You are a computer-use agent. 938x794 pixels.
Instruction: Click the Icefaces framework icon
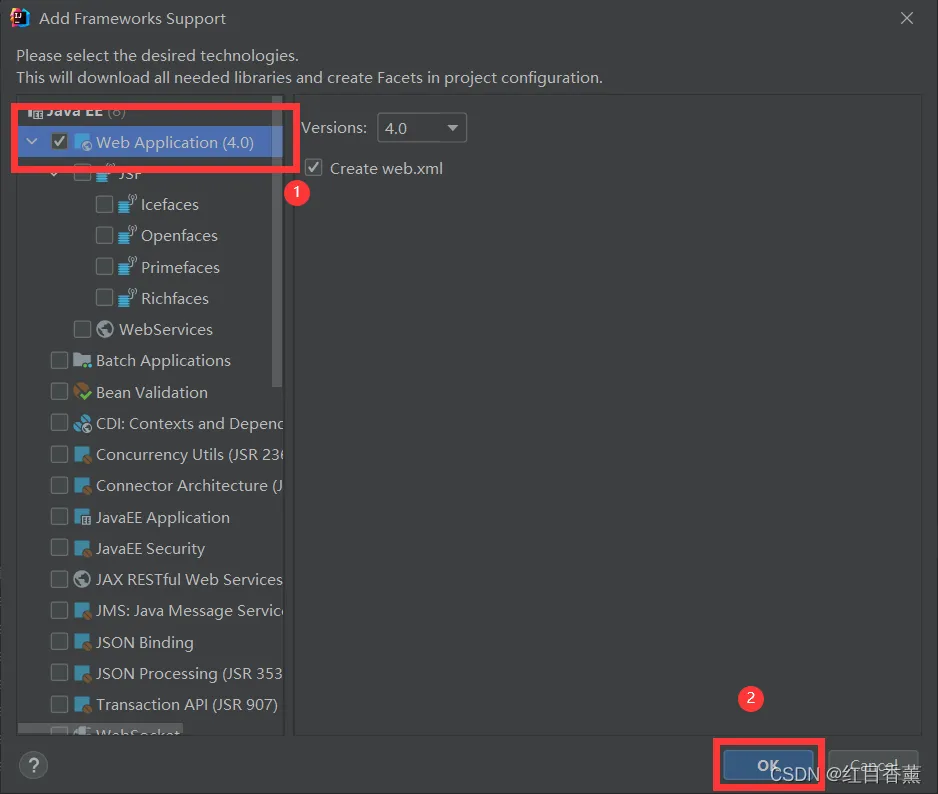coord(127,203)
